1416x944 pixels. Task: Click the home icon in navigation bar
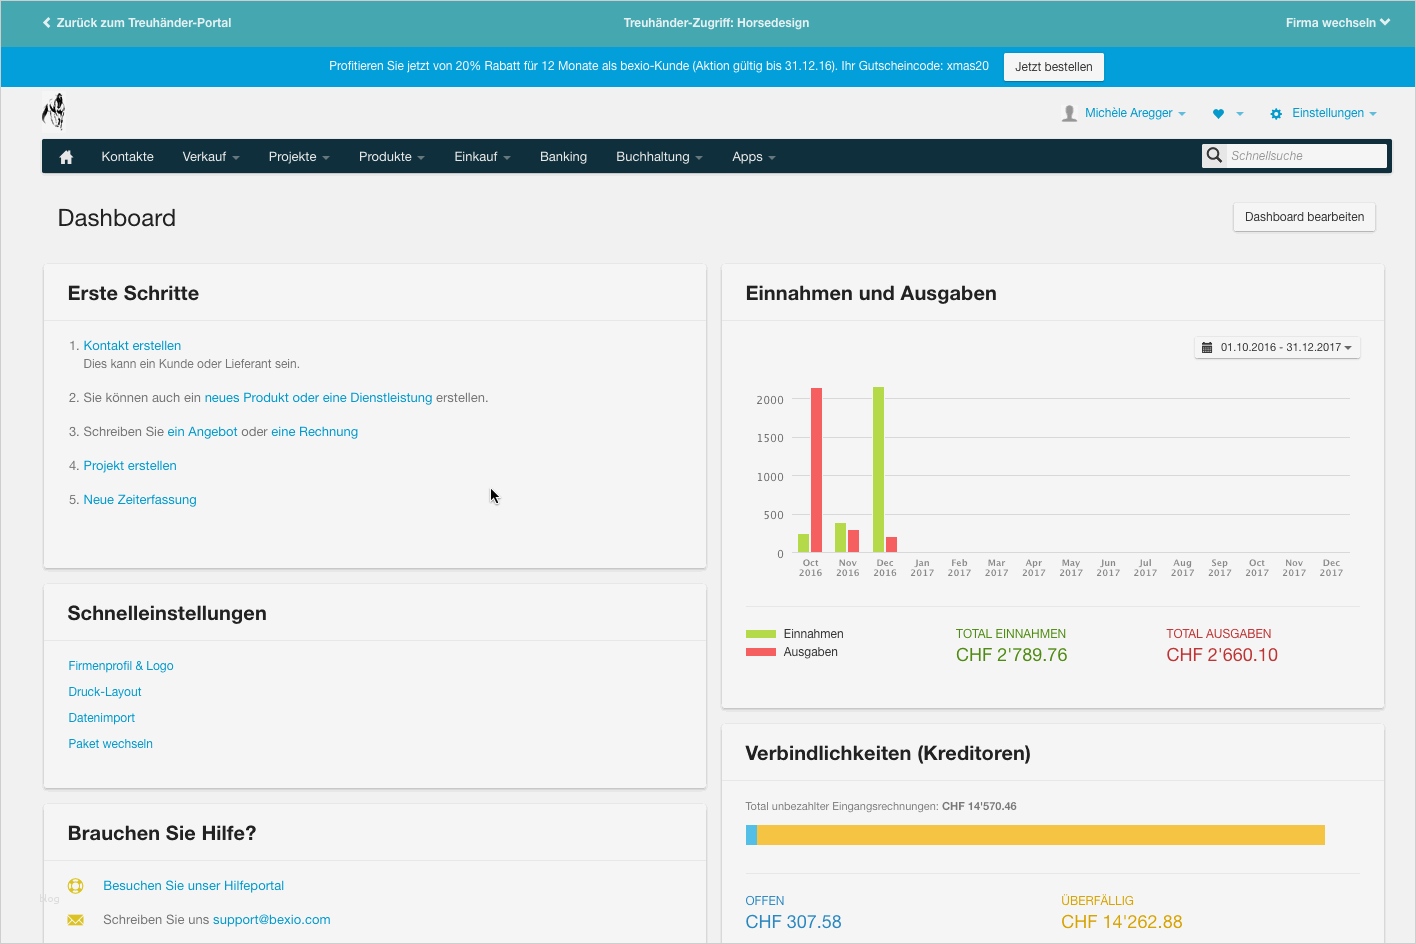pos(66,157)
